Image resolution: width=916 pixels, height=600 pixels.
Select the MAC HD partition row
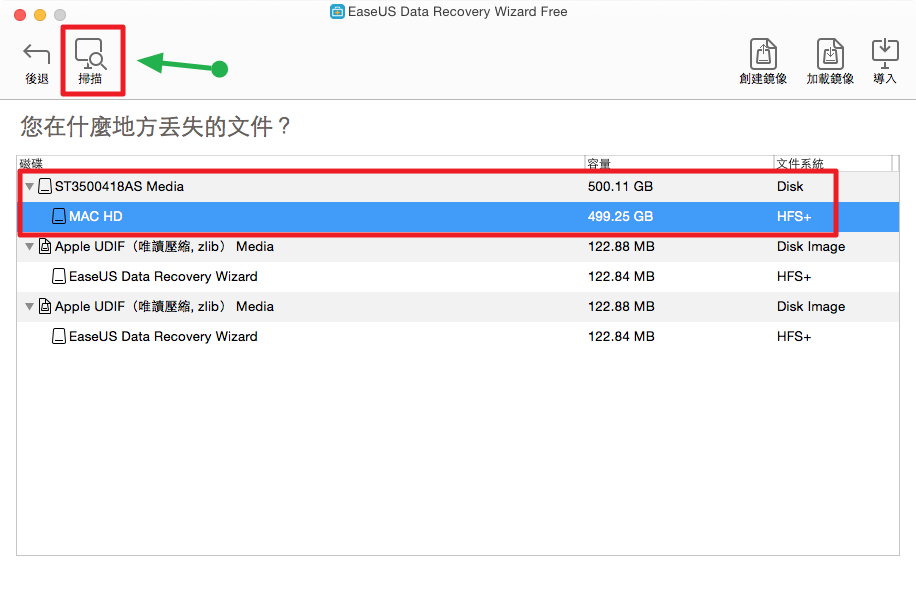(300, 217)
